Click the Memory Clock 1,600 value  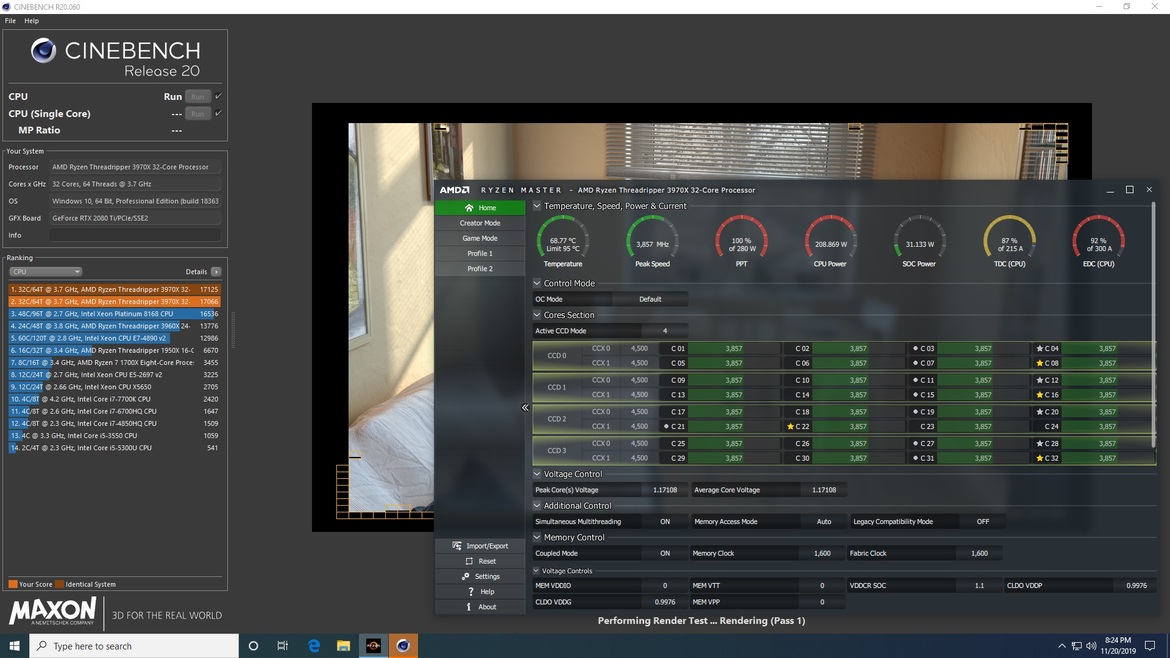point(822,554)
